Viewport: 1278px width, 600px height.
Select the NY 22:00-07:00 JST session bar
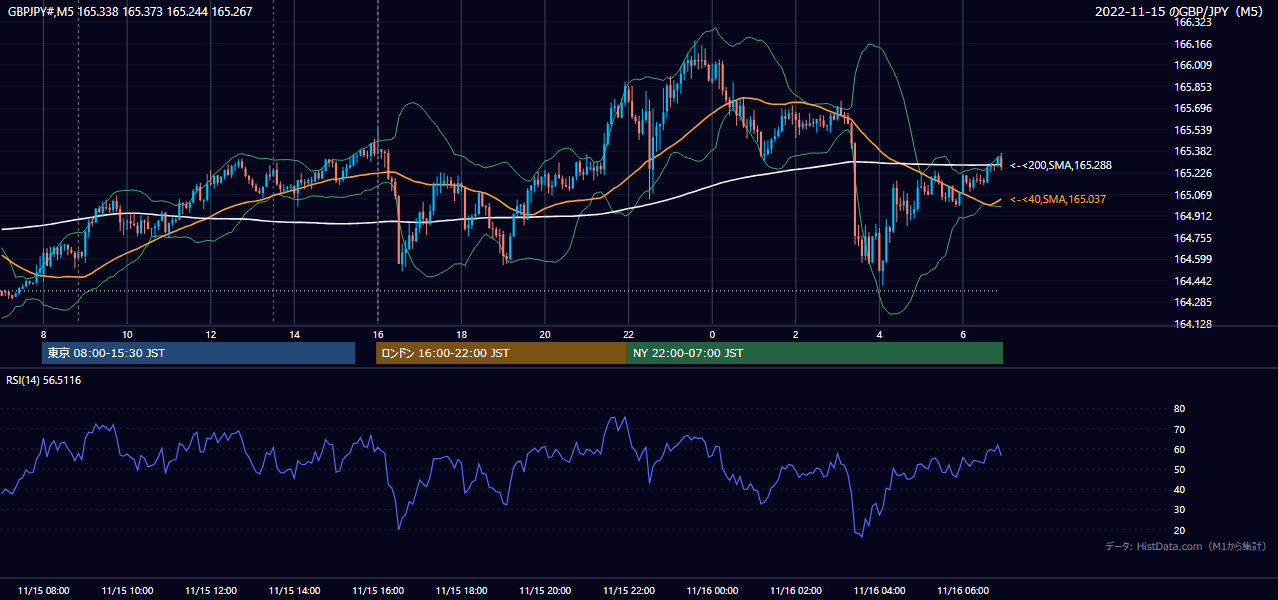pos(815,353)
